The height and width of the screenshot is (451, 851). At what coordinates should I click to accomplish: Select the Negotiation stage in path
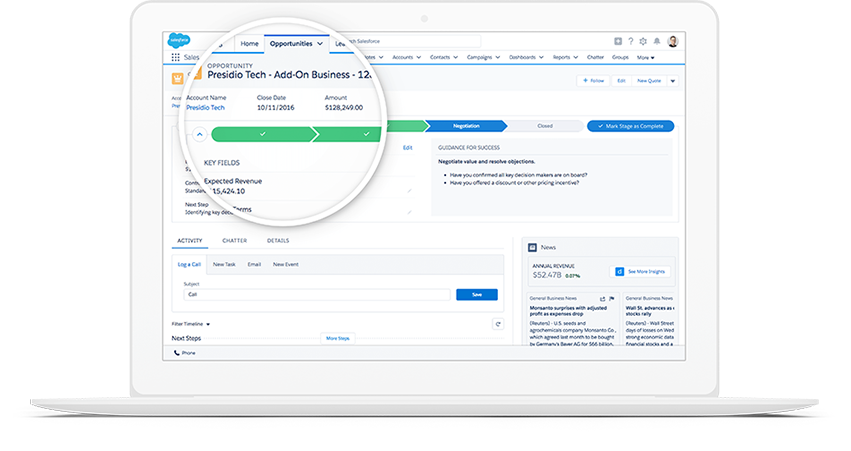[466, 126]
